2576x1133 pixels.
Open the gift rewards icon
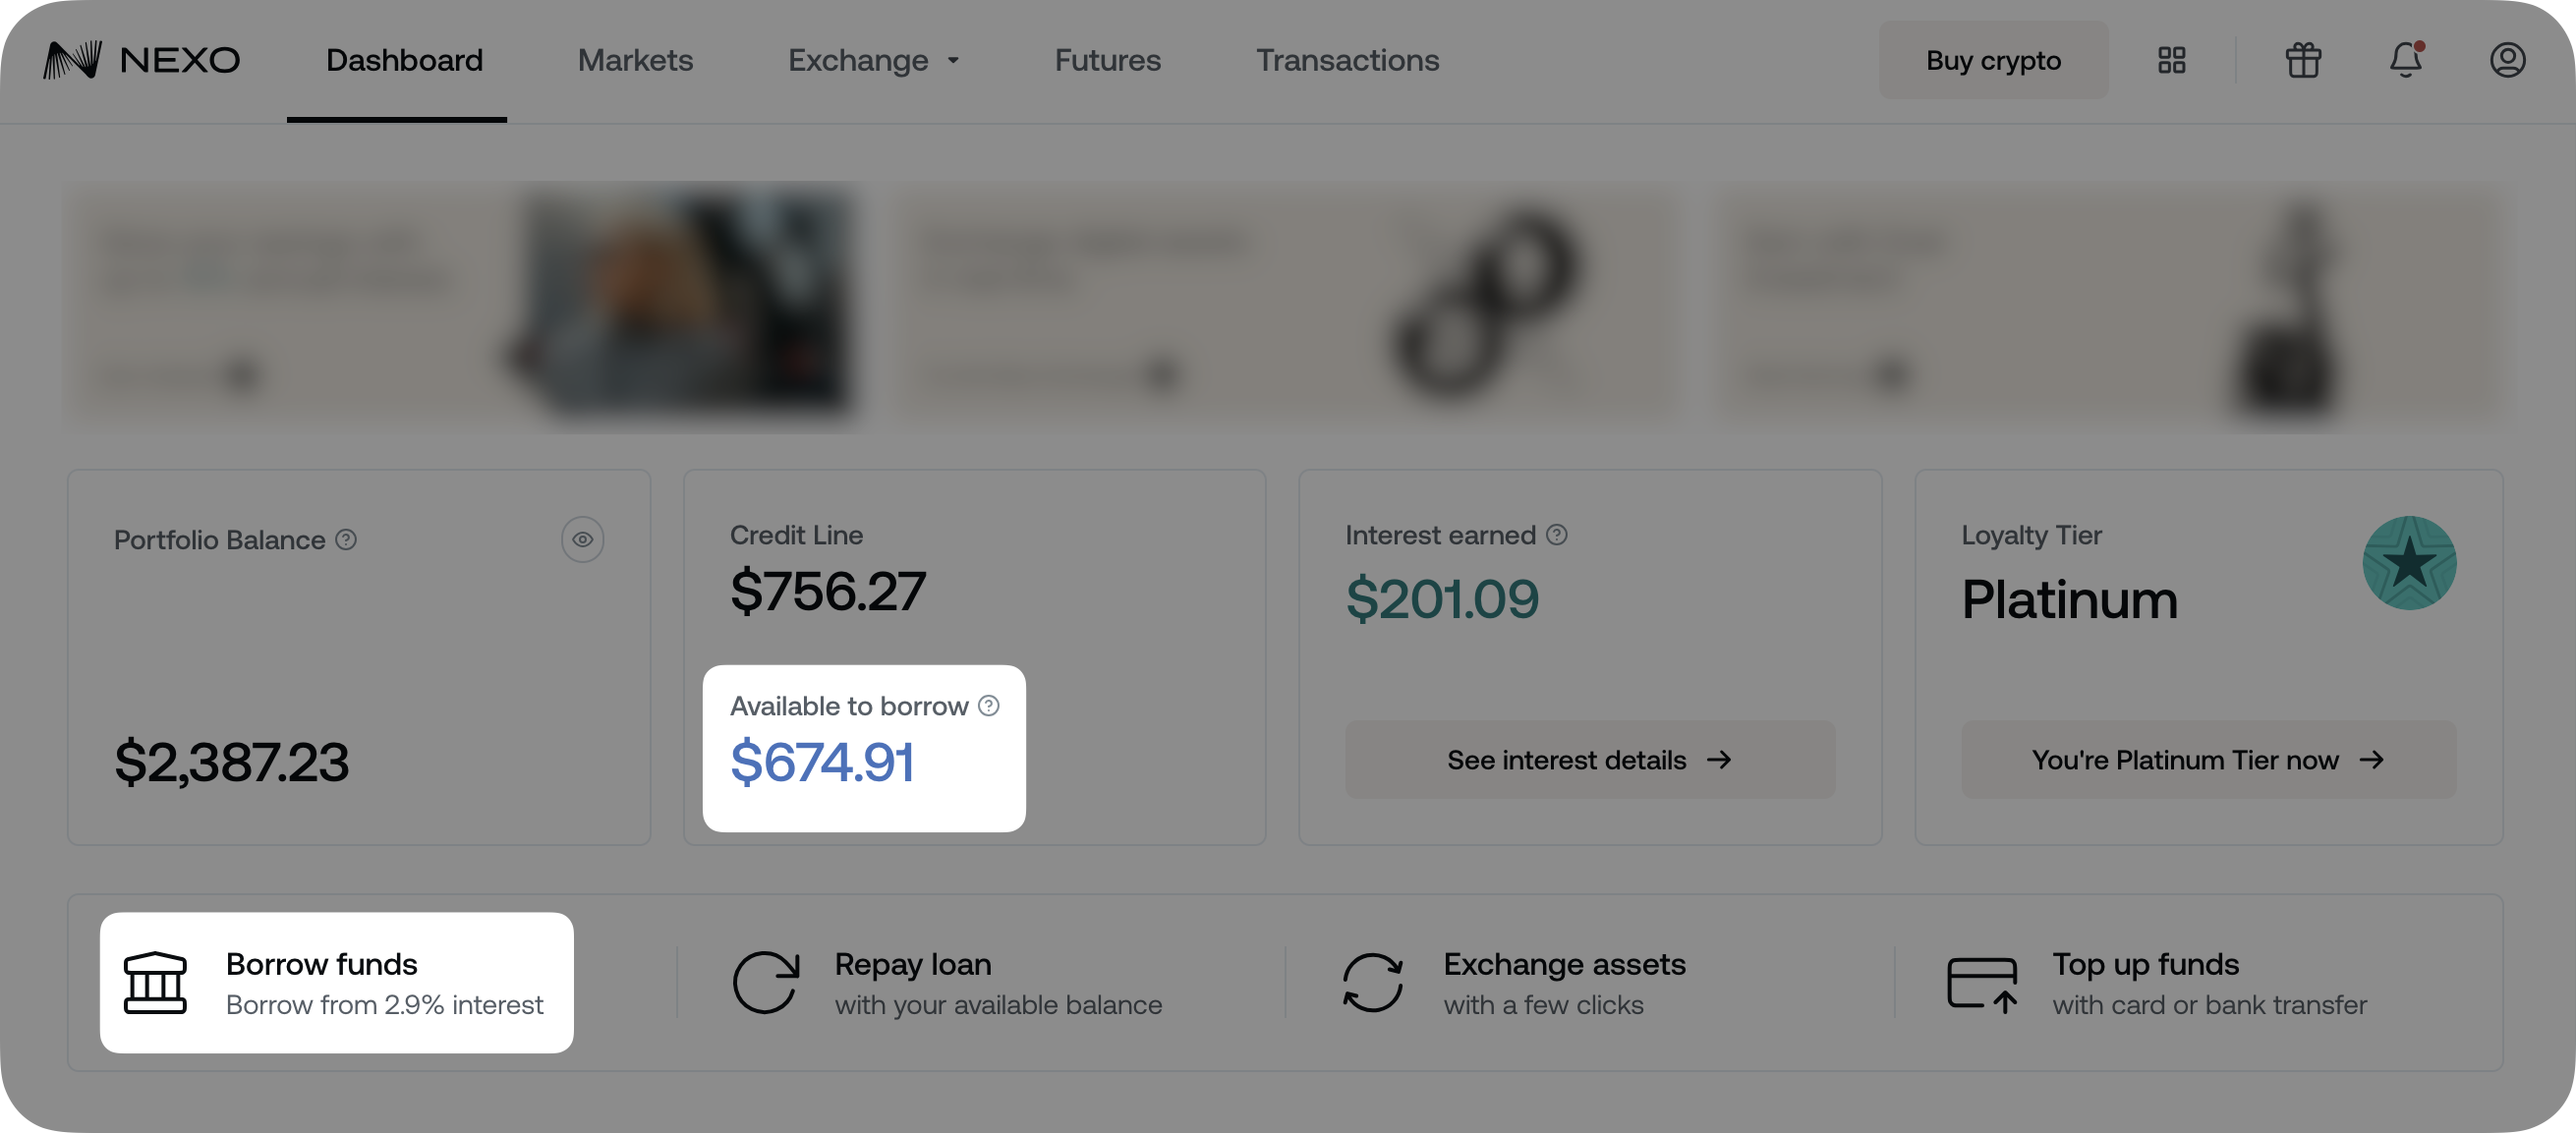click(x=2303, y=61)
